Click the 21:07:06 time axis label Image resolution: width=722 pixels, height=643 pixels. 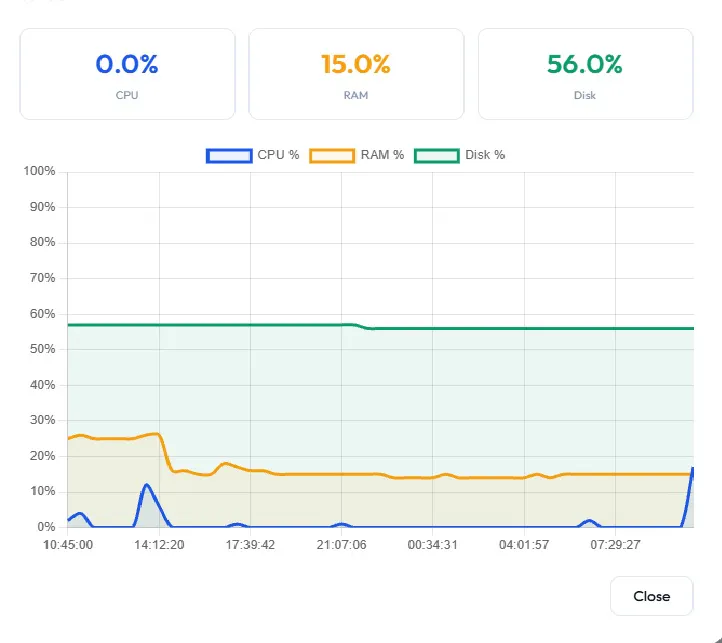point(341,545)
